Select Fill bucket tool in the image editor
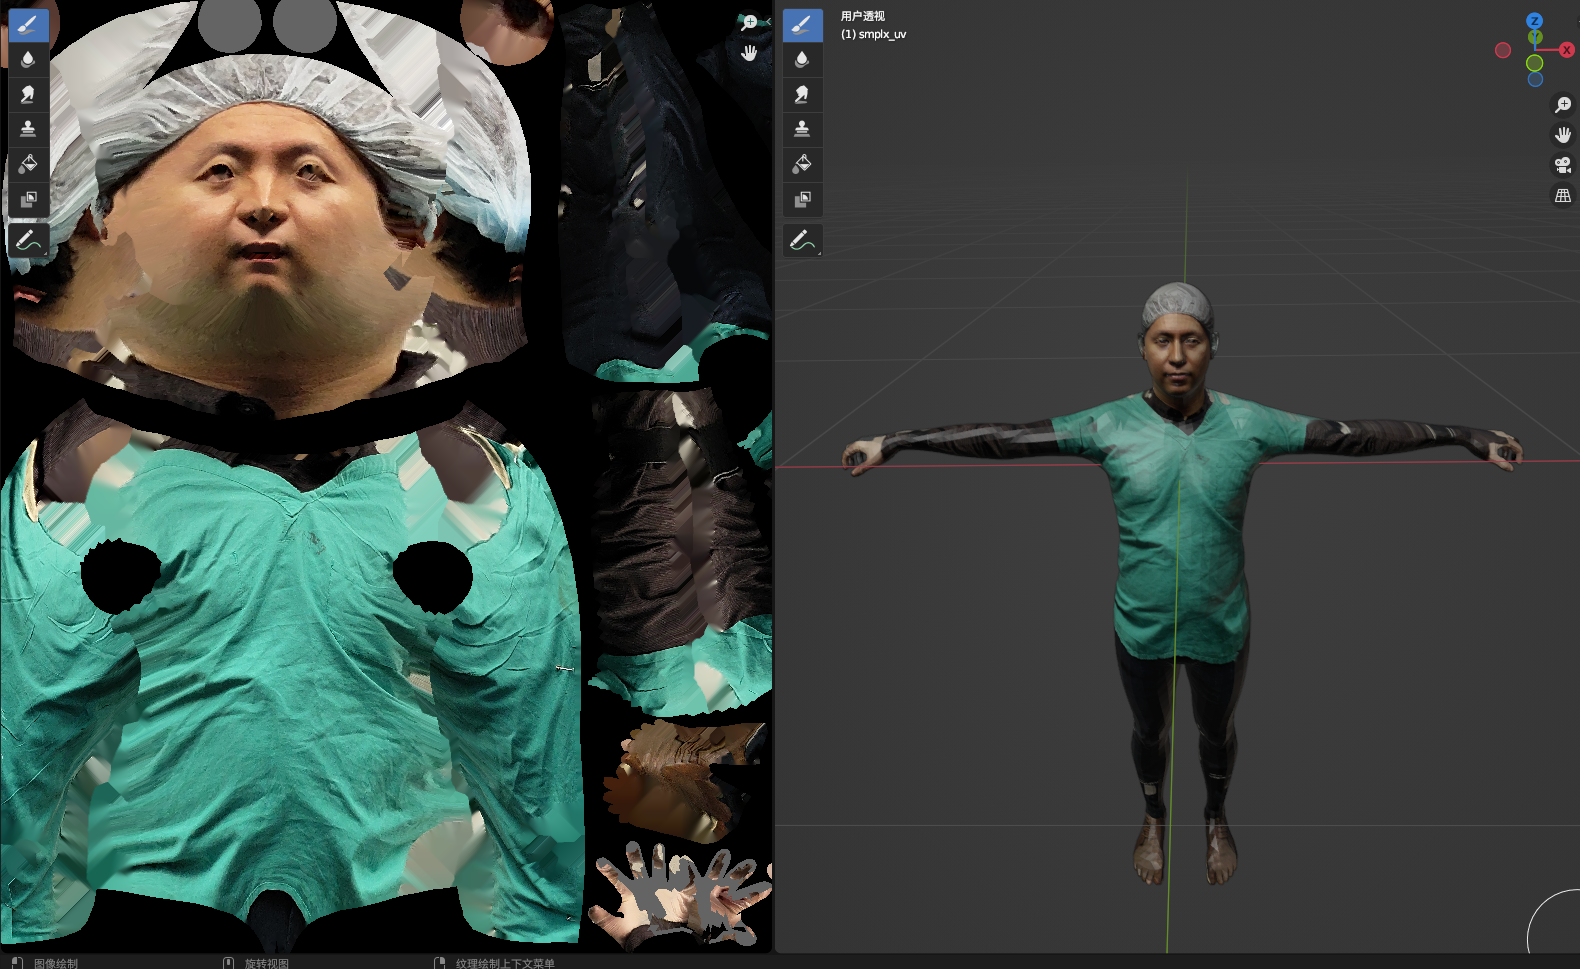This screenshot has width=1580, height=969. tap(28, 164)
